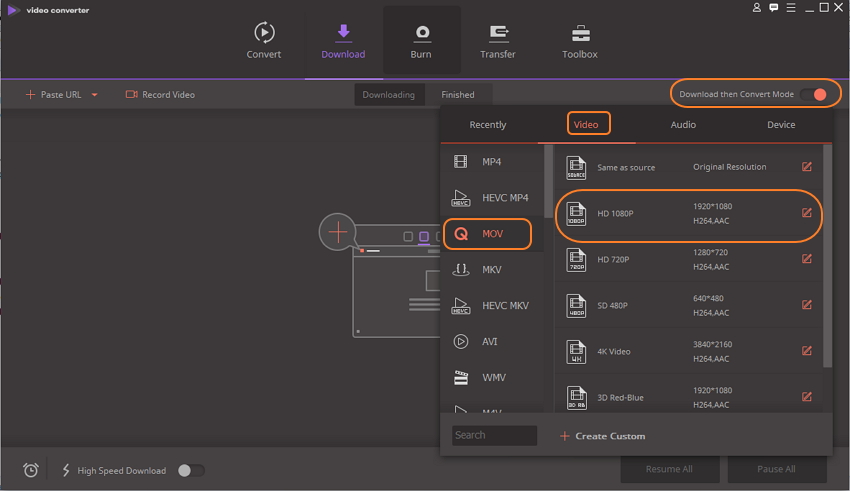Click the Original Resolution text

pos(730,167)
